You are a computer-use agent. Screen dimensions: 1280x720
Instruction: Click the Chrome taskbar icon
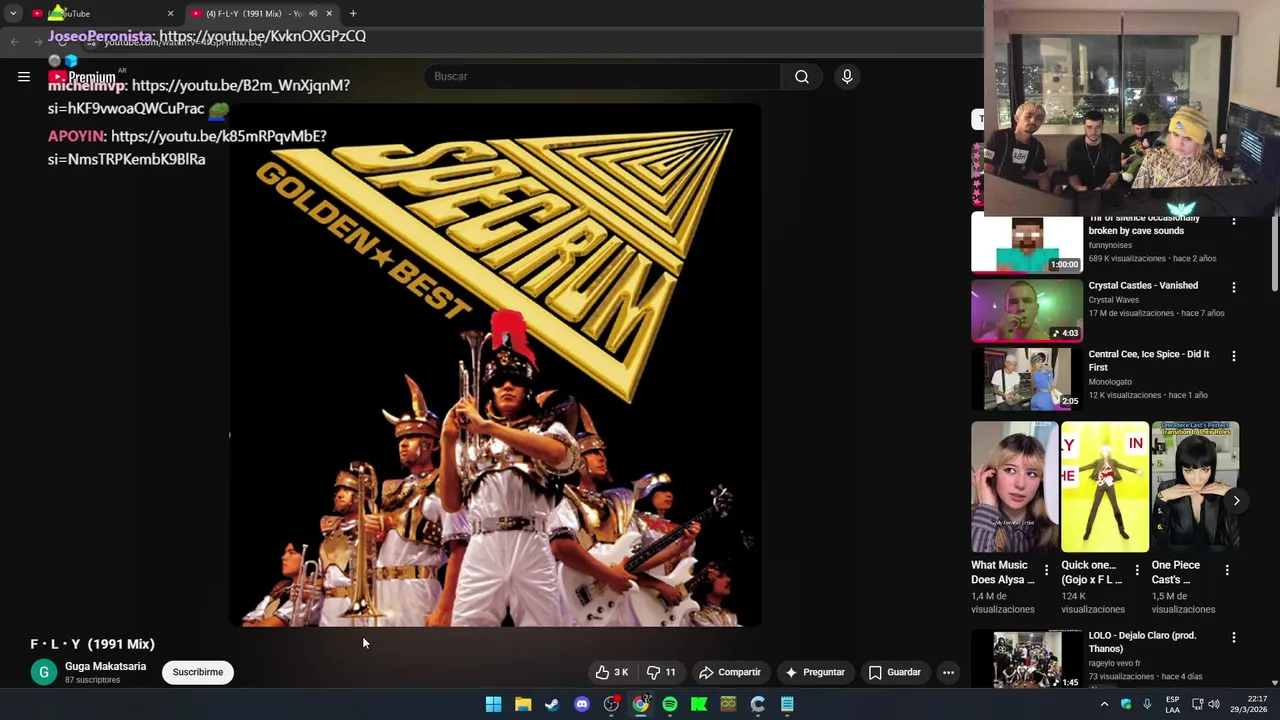tap(640, 704)
